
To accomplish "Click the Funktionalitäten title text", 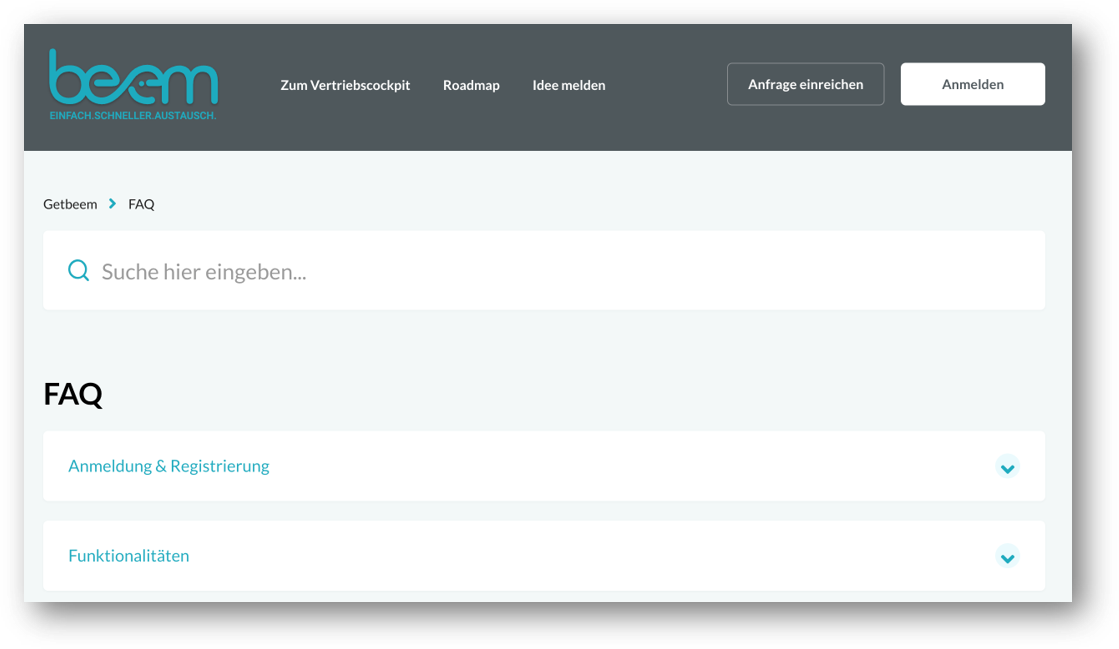I will click(128, 556).
